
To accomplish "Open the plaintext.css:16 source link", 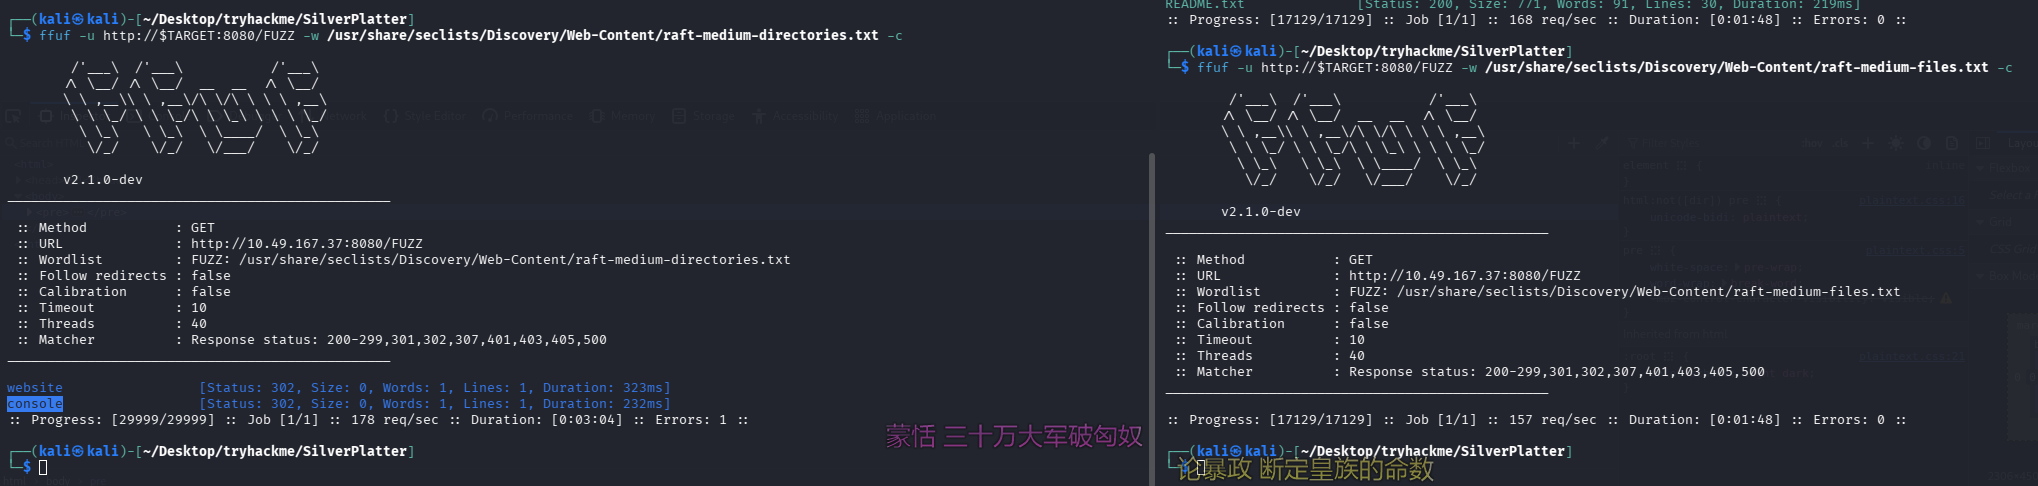I will (x=1911, y=200).
